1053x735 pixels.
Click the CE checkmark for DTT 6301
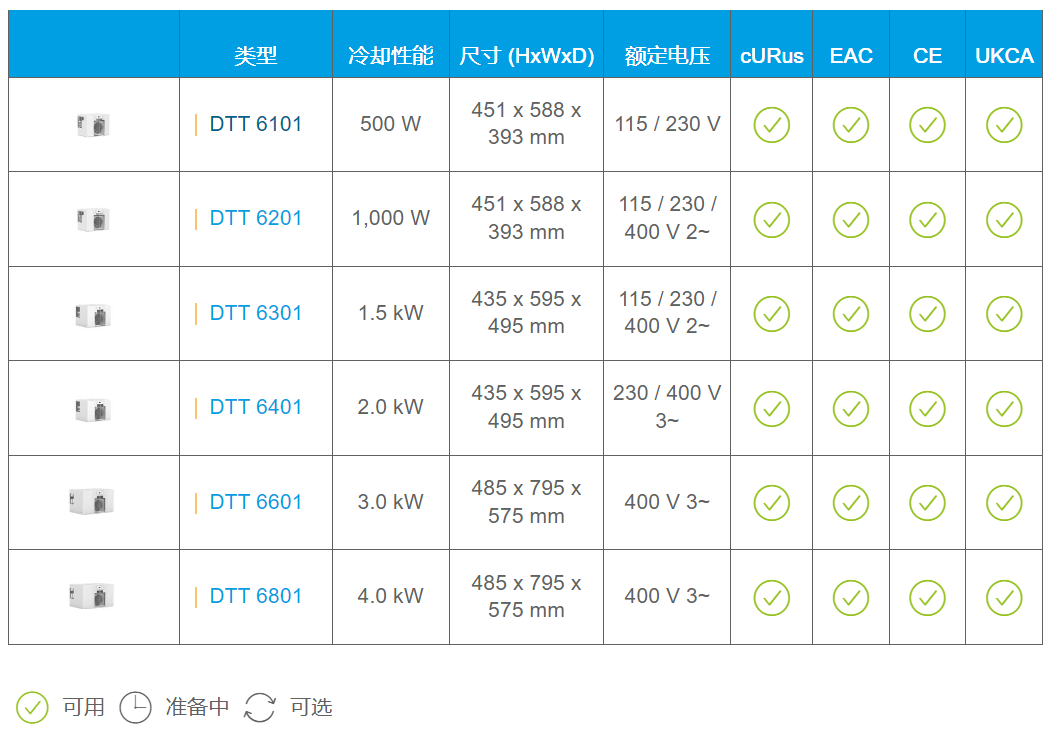click(x=927, y=314)
